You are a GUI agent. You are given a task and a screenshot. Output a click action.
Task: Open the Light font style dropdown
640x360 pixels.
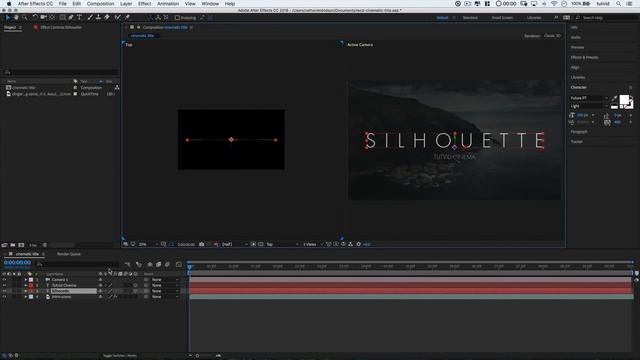(x=589, y=106)
